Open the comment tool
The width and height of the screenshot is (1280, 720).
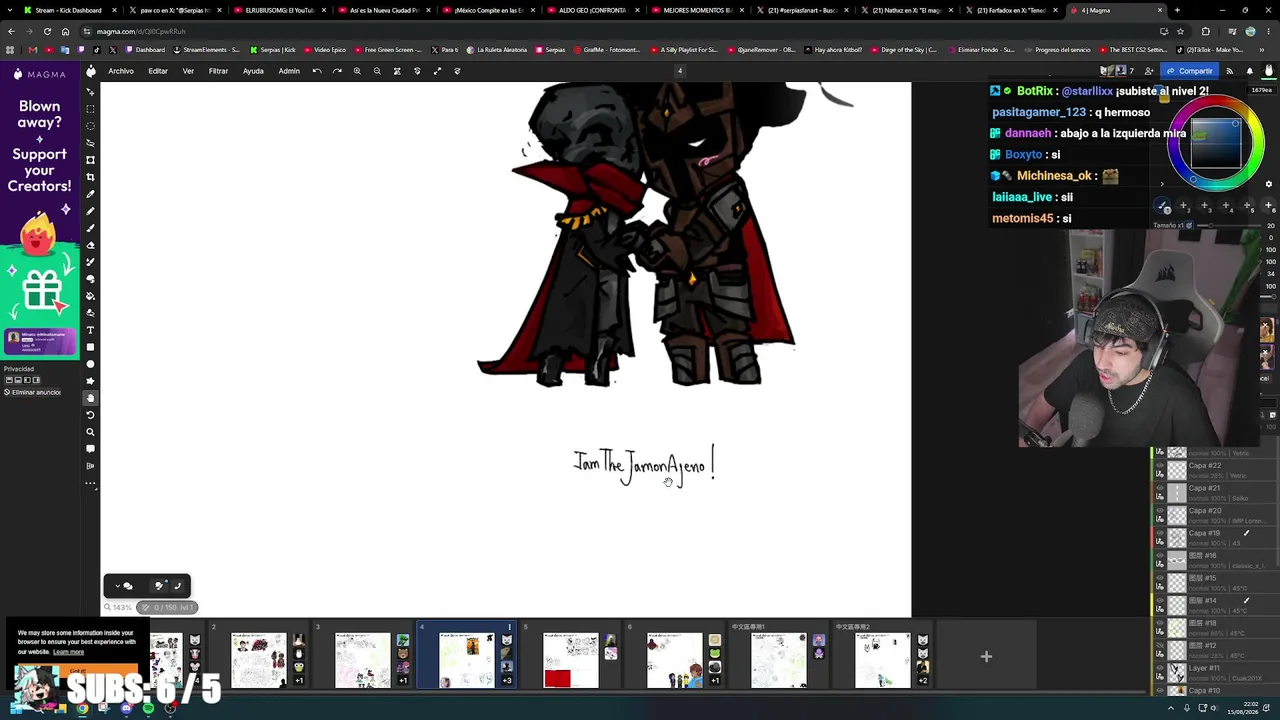(x=90, y=449)
